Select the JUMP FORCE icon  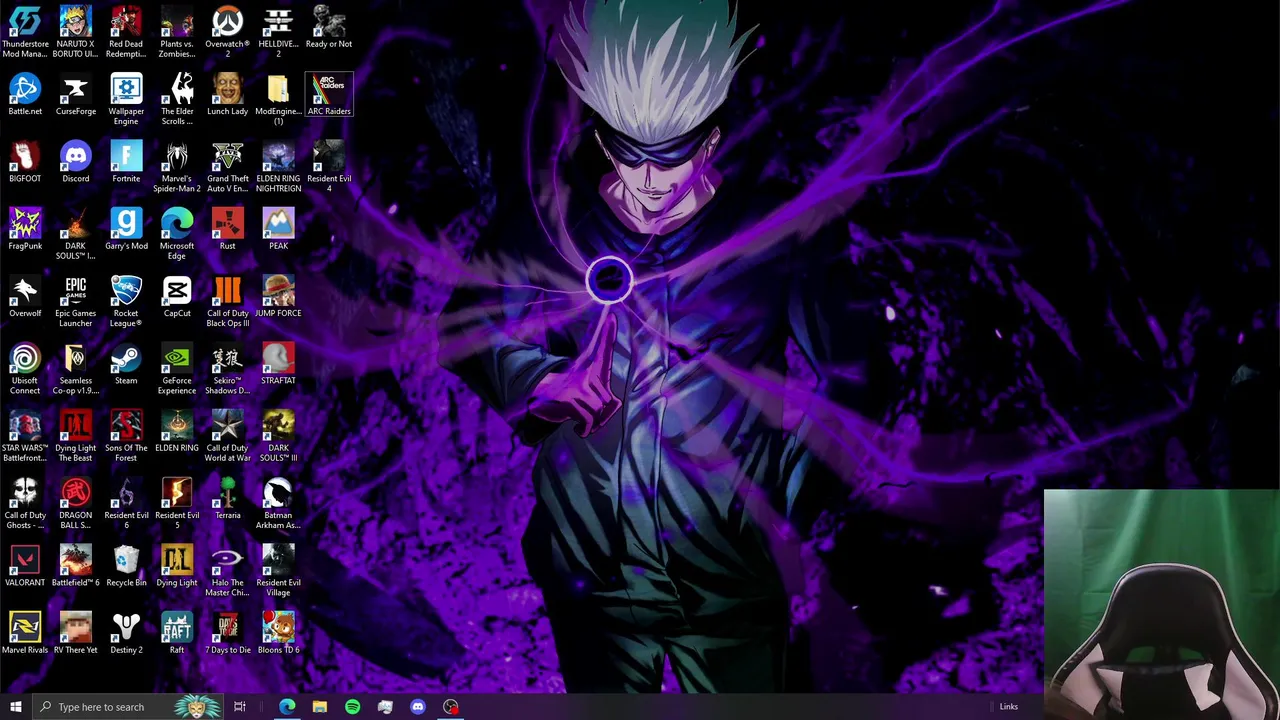click(278, 297)
